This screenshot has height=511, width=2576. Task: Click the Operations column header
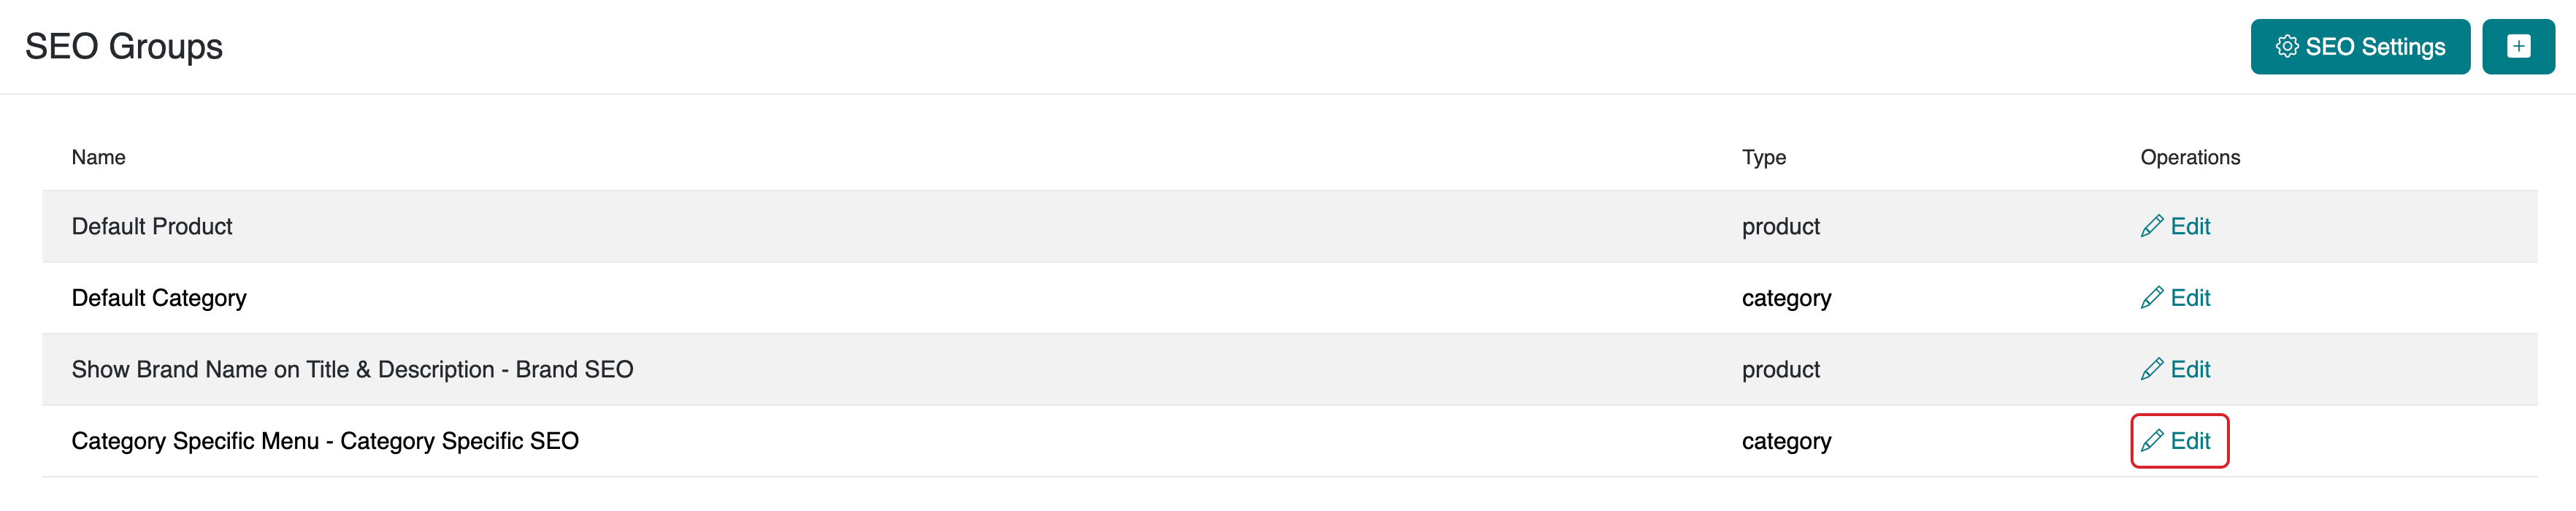pos(2189,157)
